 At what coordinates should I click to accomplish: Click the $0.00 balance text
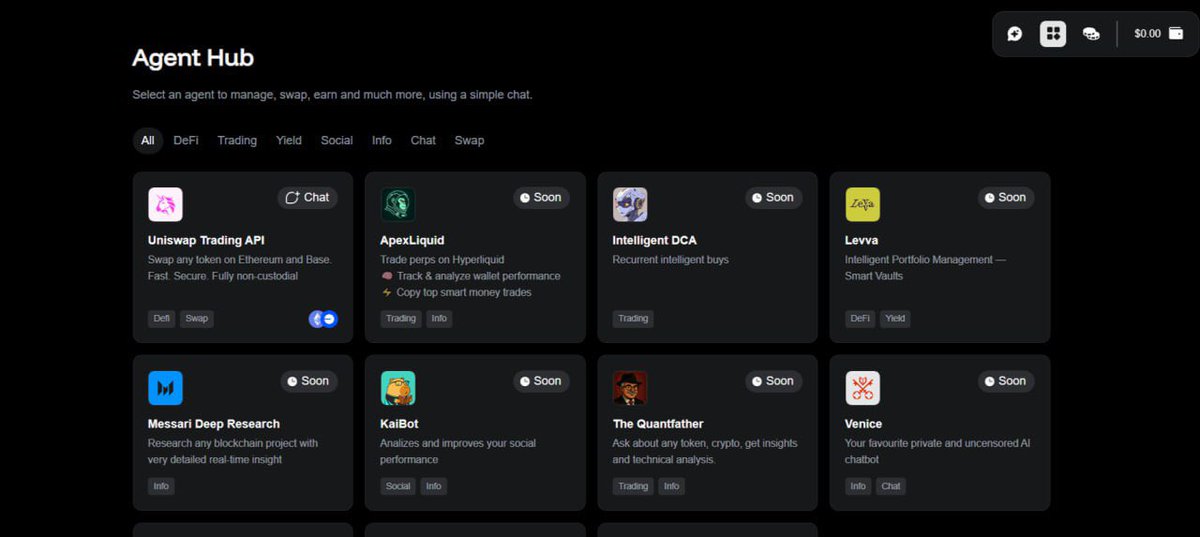pos(1147,34)
